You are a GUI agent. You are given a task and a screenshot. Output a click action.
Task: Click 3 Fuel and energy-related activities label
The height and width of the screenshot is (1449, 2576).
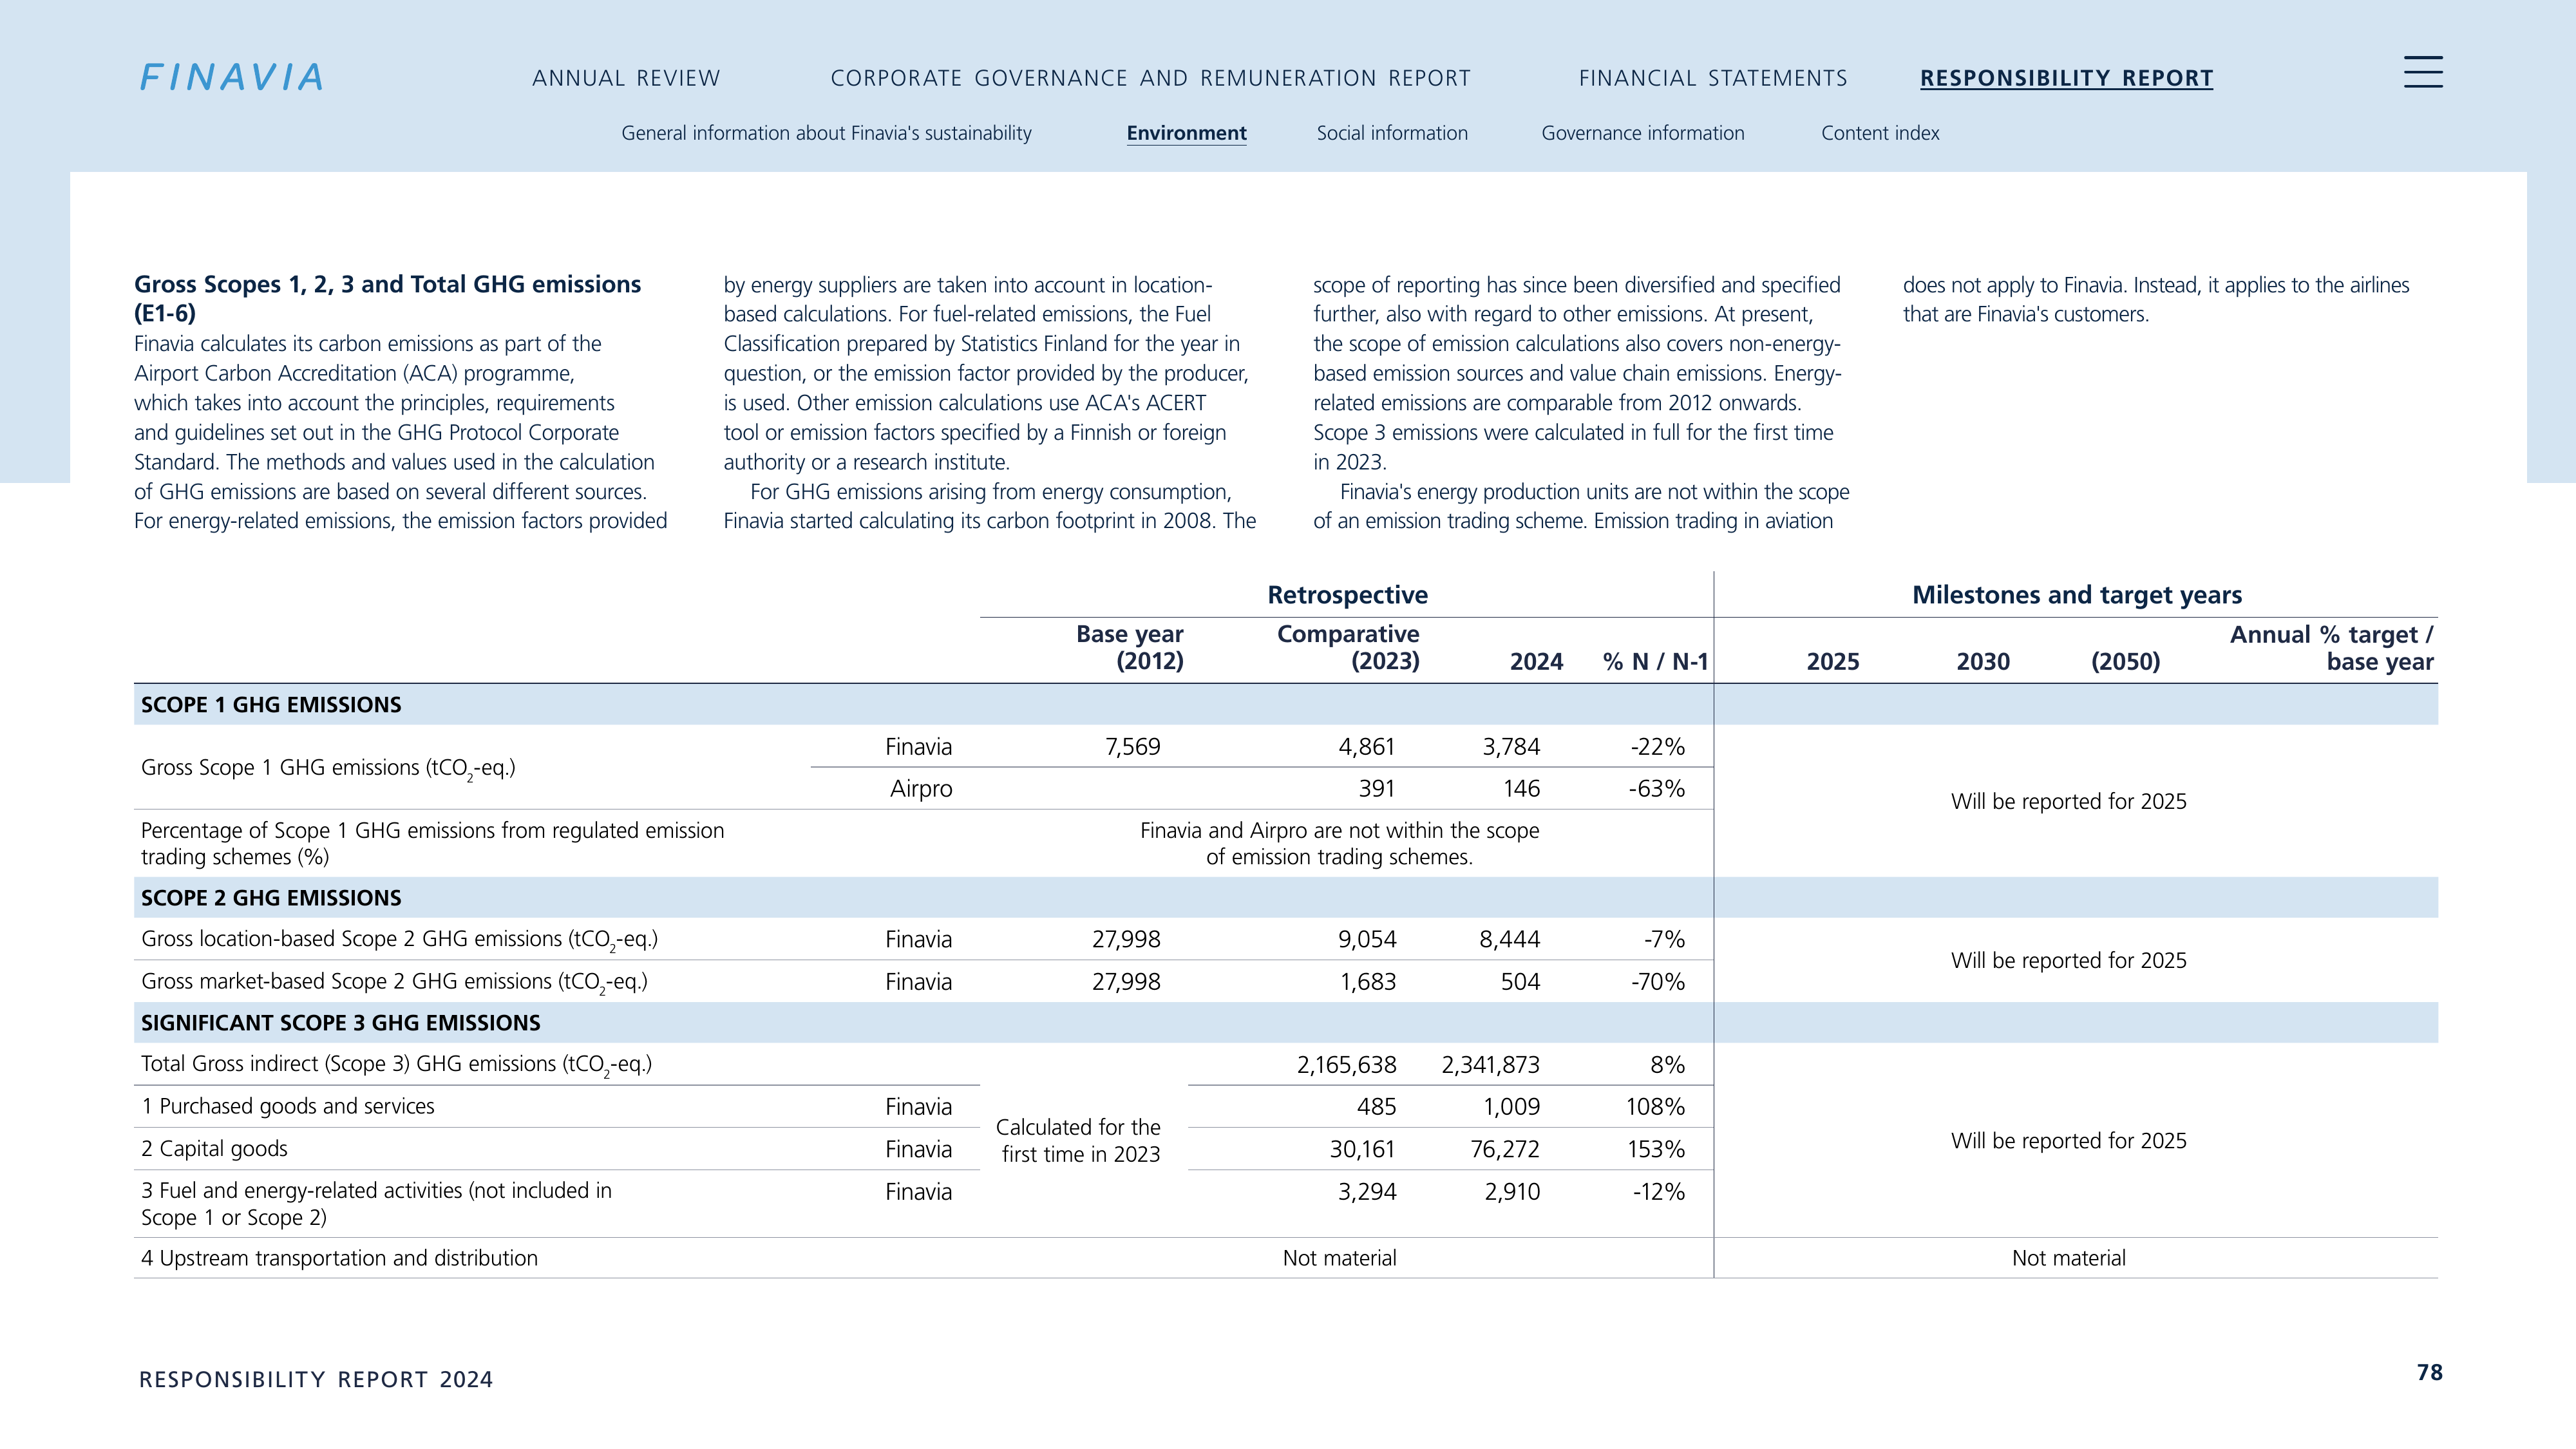[x=376, y=1203]
